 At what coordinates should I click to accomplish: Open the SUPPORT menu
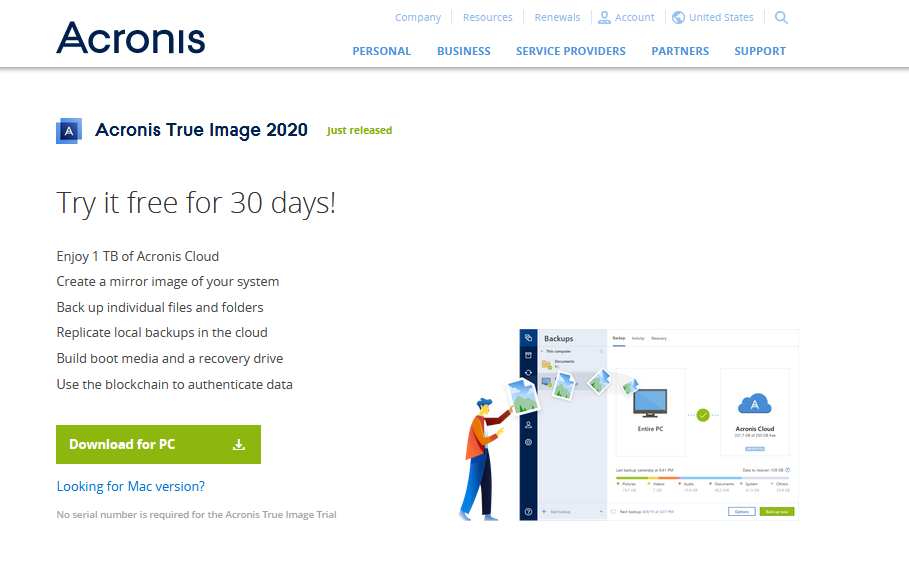(x=760, y=51)
